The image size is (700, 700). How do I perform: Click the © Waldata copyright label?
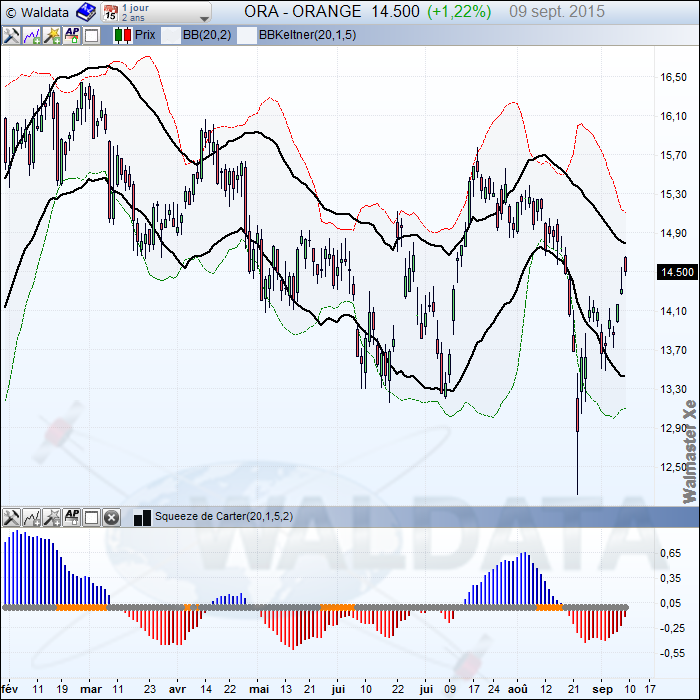pos(38,12)
